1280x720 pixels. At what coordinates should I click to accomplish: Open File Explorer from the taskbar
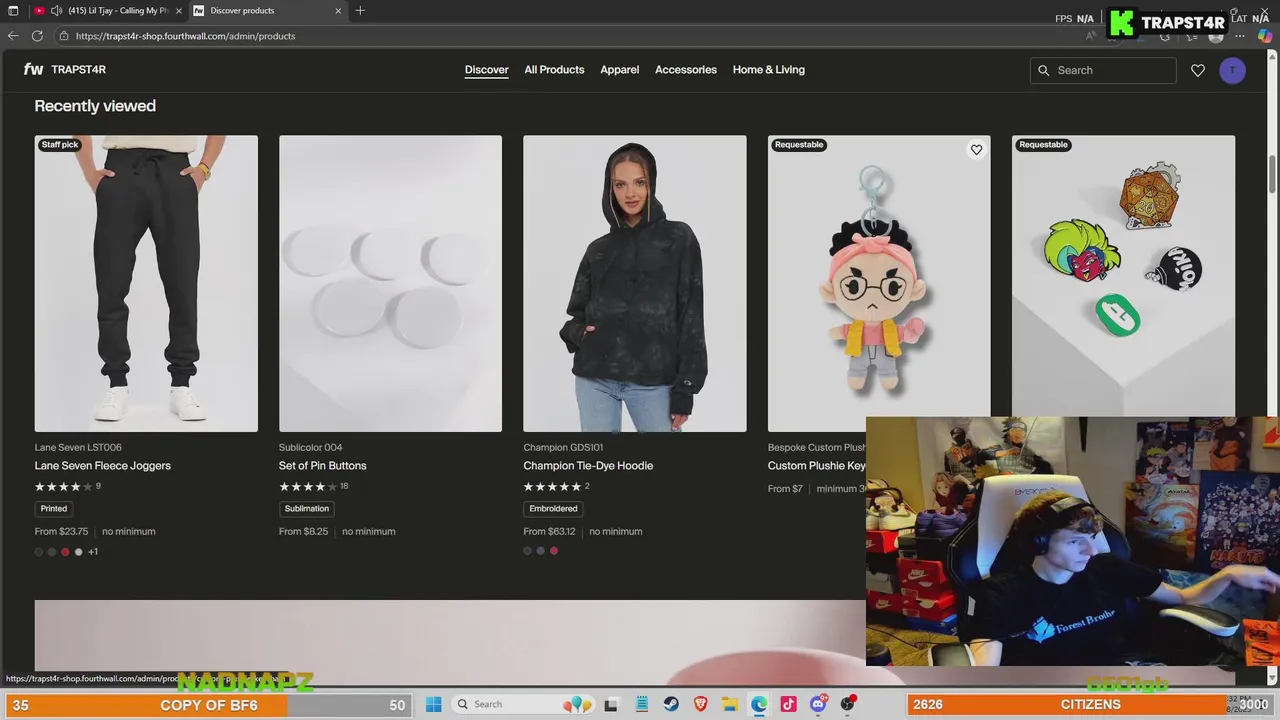coord(730,704)
